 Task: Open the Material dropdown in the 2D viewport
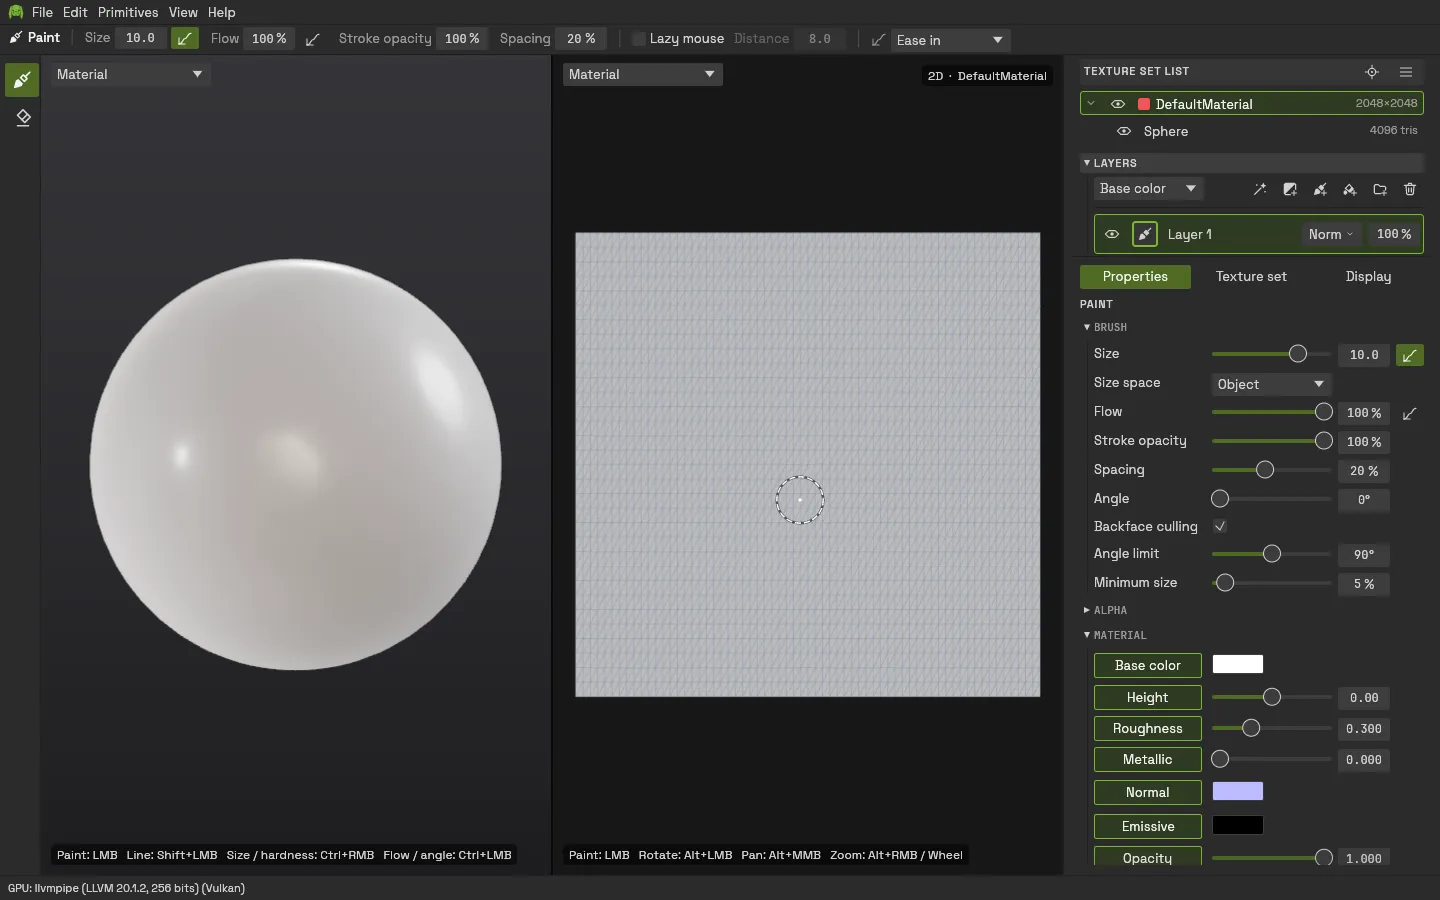click(x=642, y=74)
